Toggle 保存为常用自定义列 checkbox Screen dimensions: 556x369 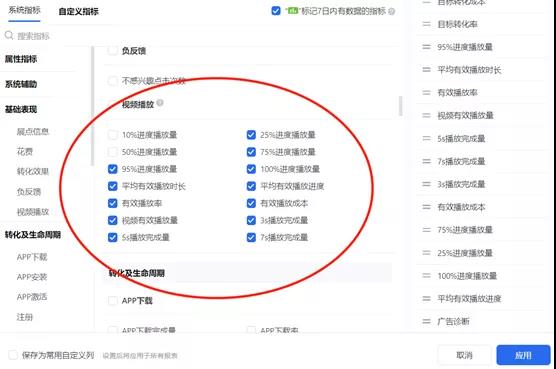tap(13, 355)
